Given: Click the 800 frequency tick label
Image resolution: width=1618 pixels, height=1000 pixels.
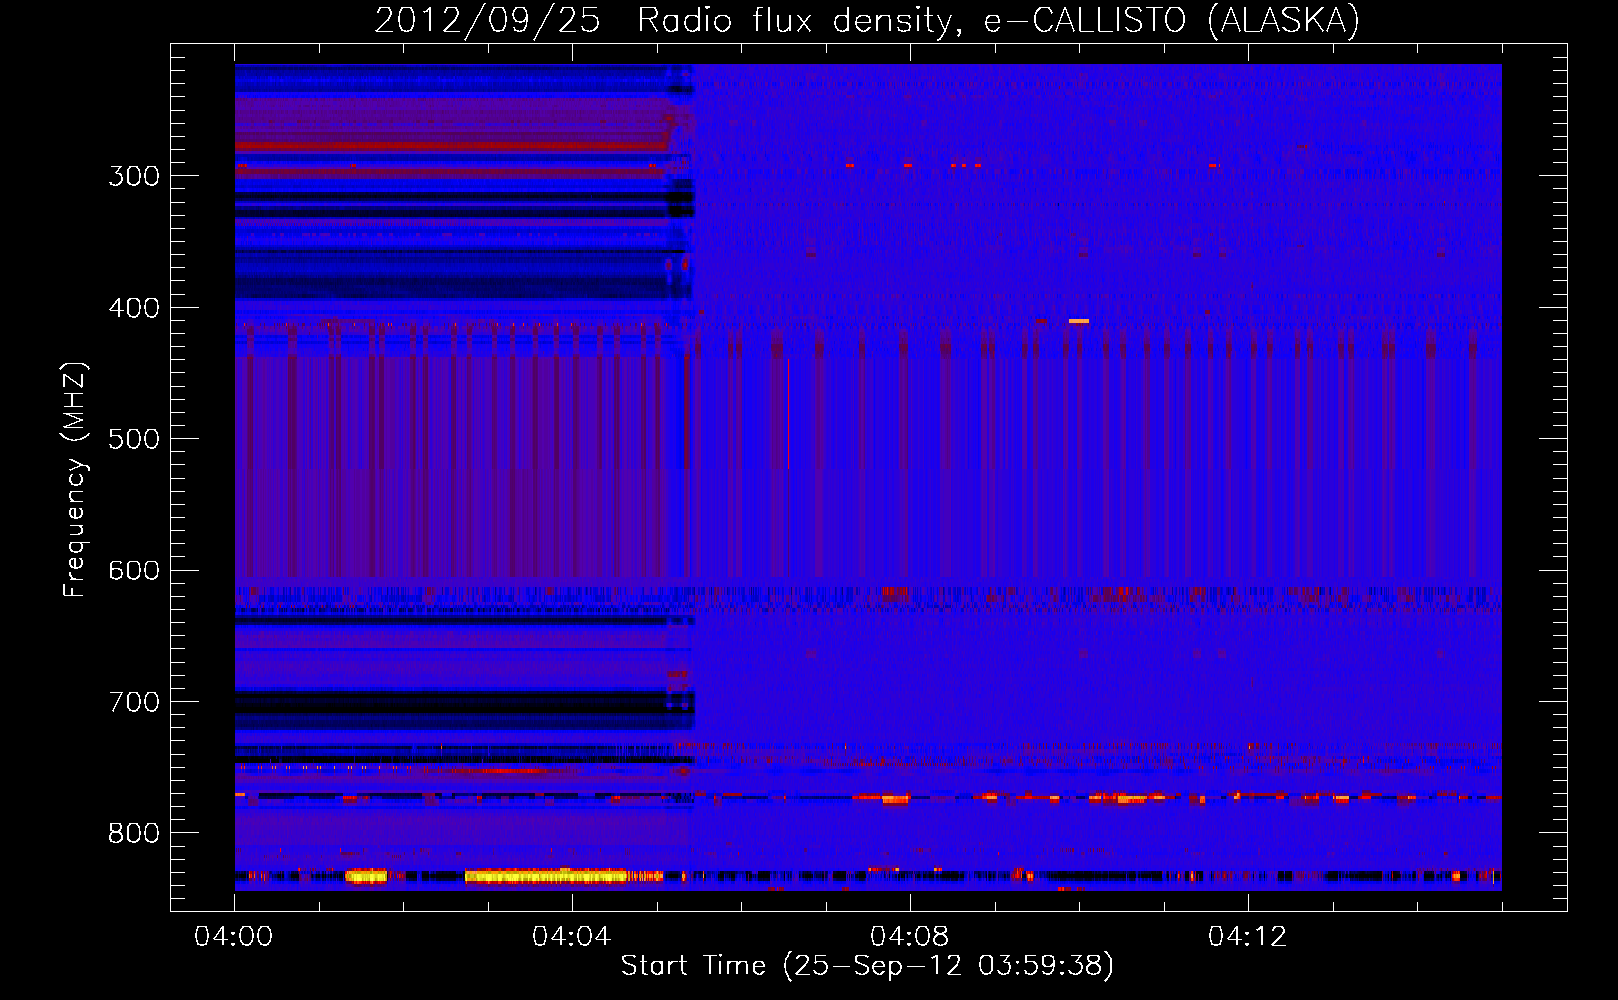Looking at the screenshot, I should (134, 834).
